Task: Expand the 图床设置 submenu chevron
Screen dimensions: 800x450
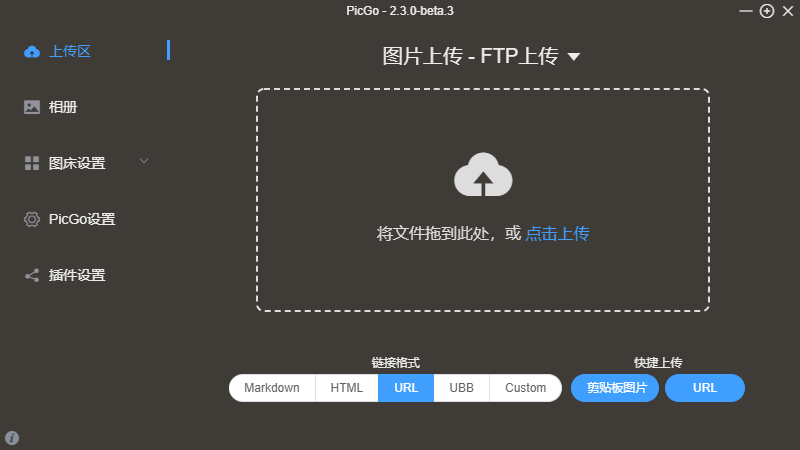Action: tap(144, 161)
